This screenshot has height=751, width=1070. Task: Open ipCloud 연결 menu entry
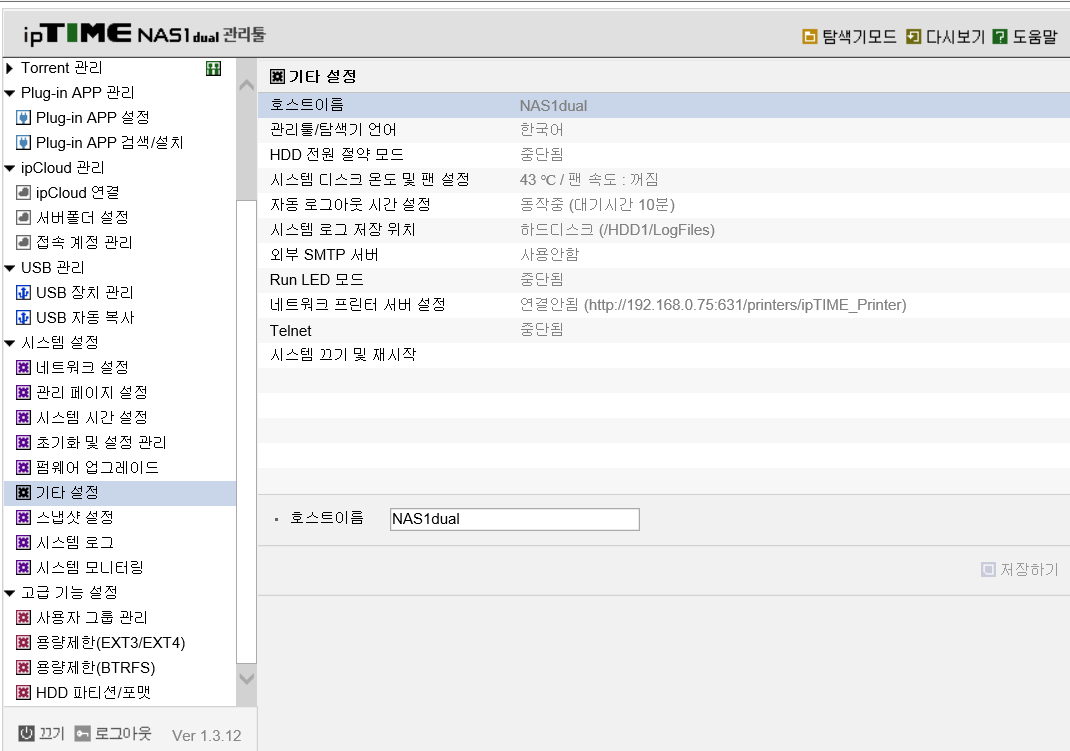[77, 192]
